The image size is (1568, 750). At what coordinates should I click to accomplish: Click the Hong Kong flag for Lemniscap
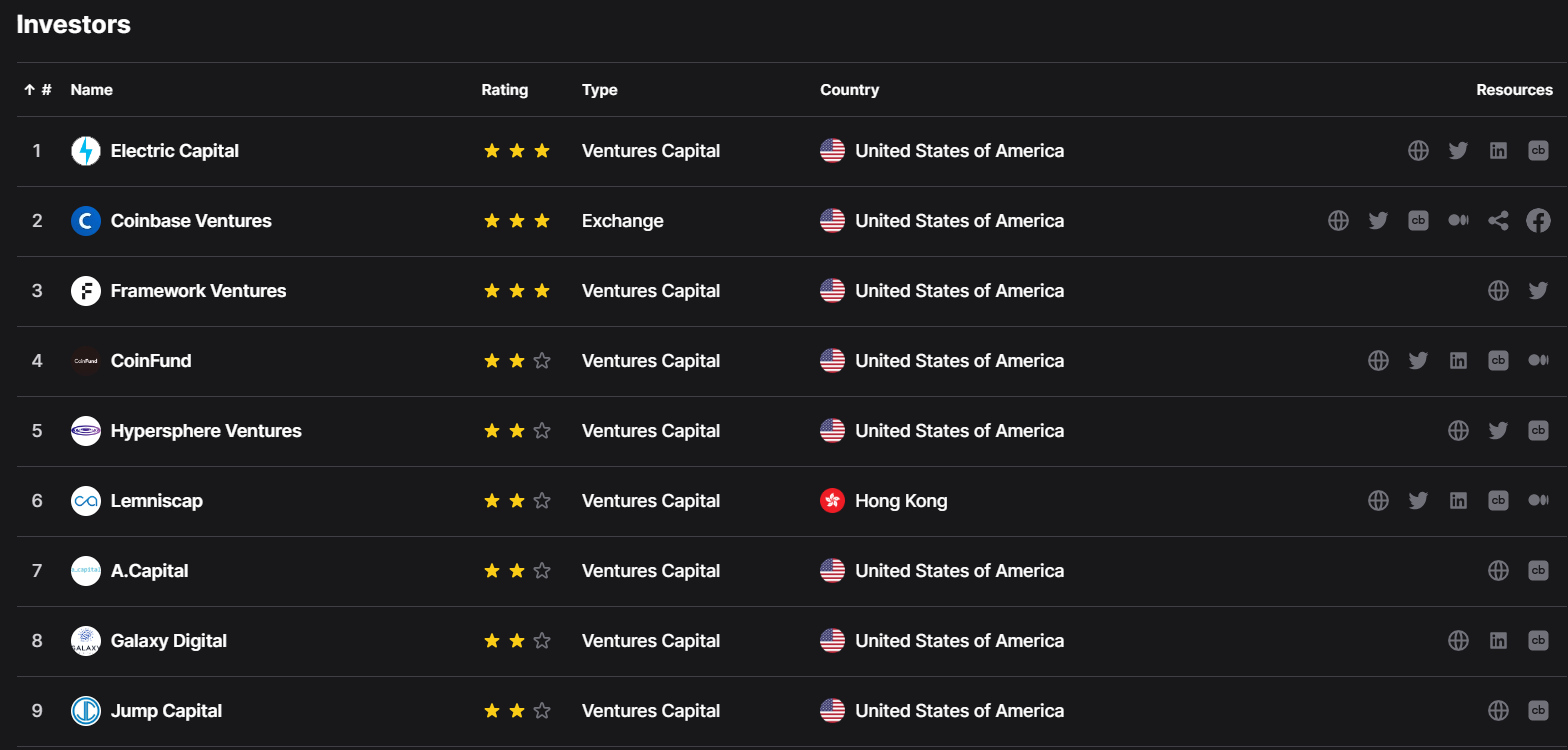[832, 501]
